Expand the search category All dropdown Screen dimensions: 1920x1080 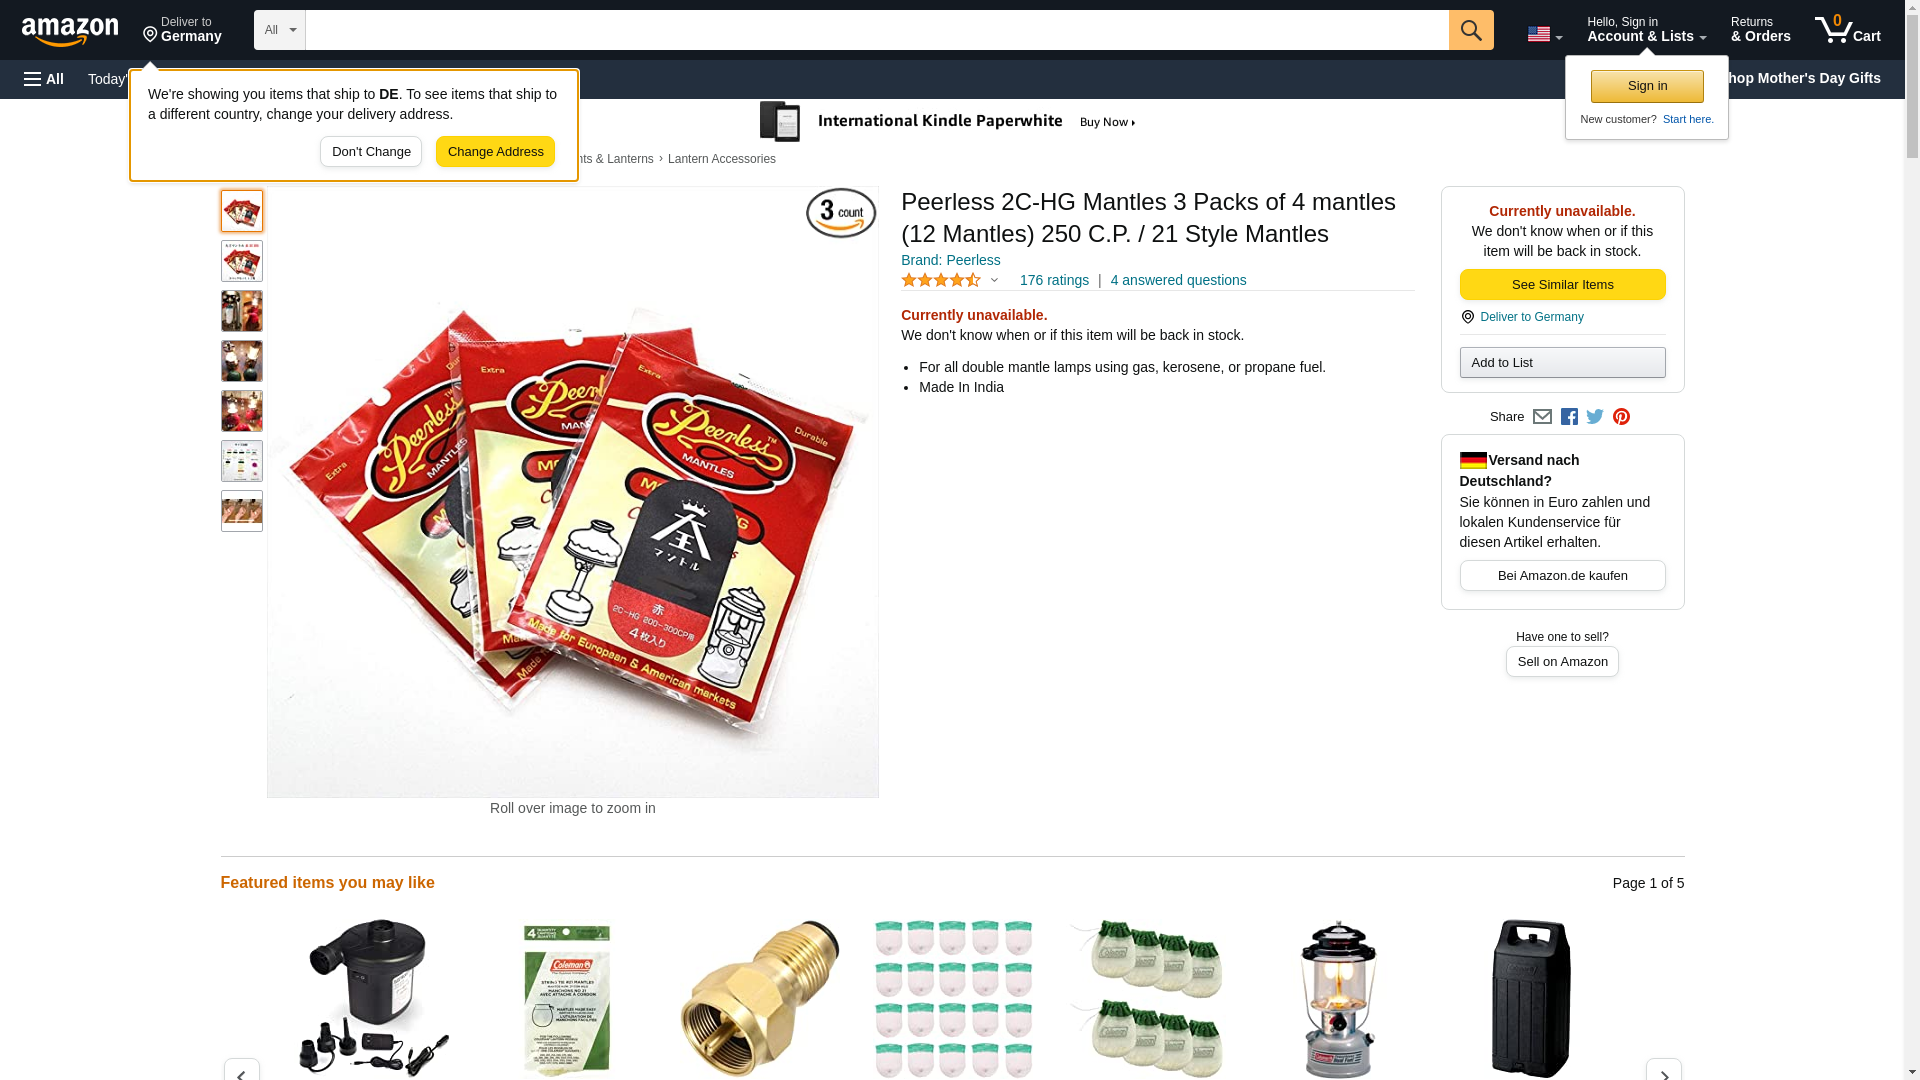[279, 30]
